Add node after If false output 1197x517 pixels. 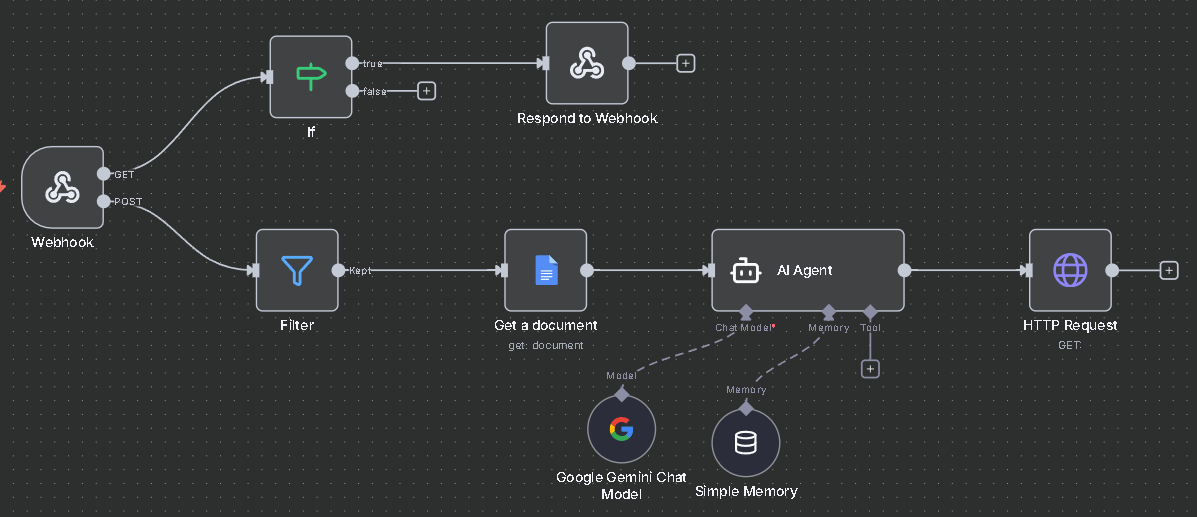426,91
